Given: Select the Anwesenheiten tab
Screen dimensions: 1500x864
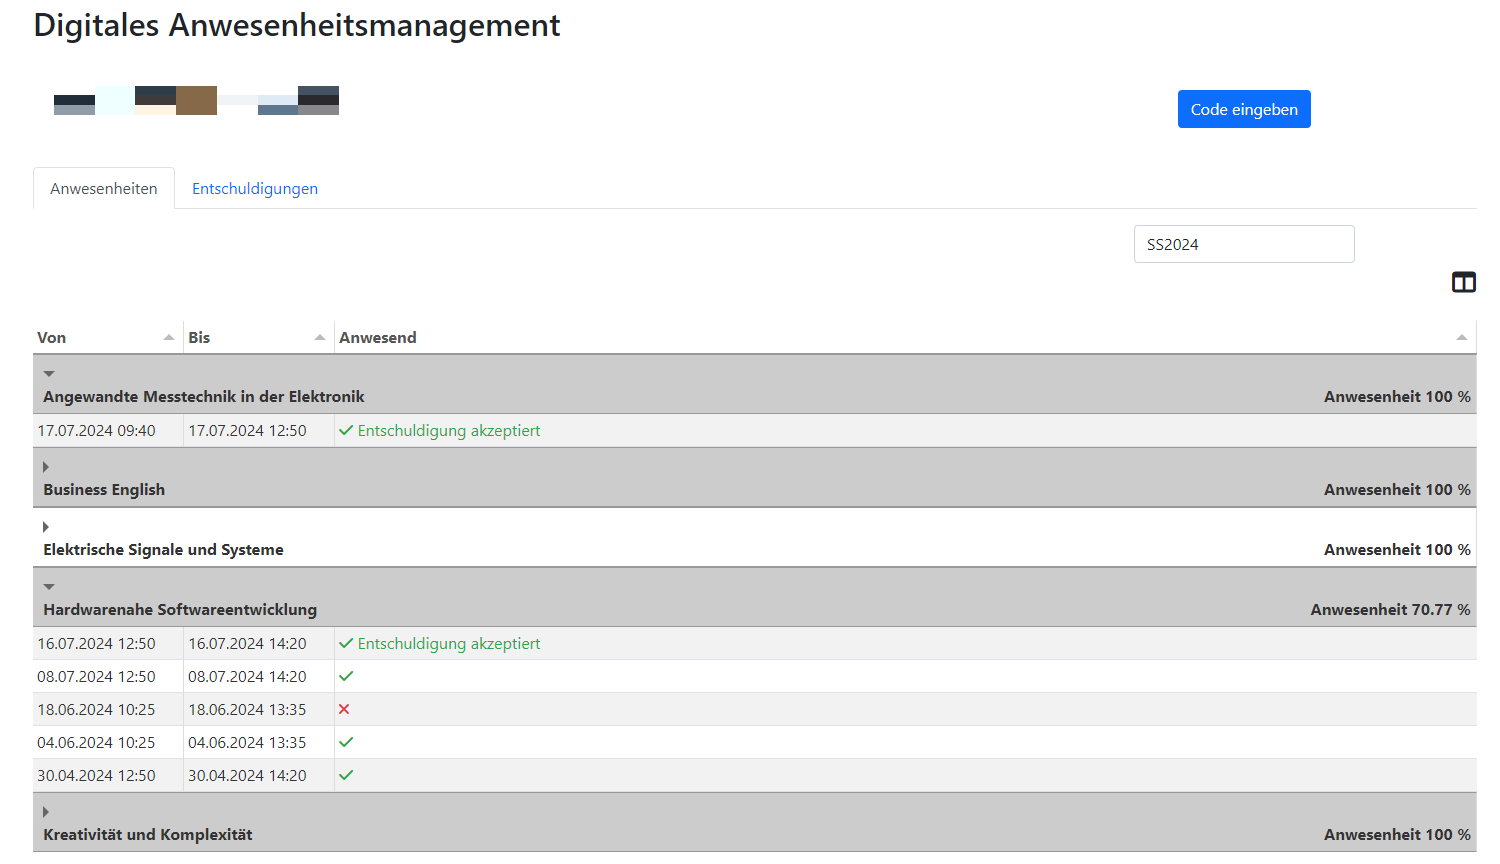Looking at the screenshot, I should coord(104,189).
